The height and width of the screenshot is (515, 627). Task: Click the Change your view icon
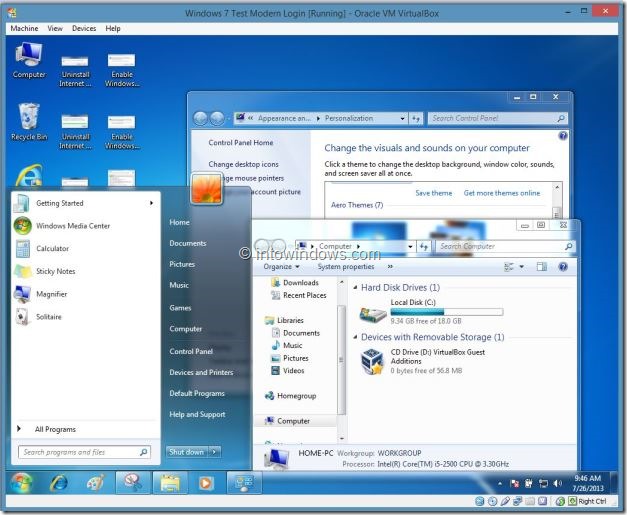509,267
